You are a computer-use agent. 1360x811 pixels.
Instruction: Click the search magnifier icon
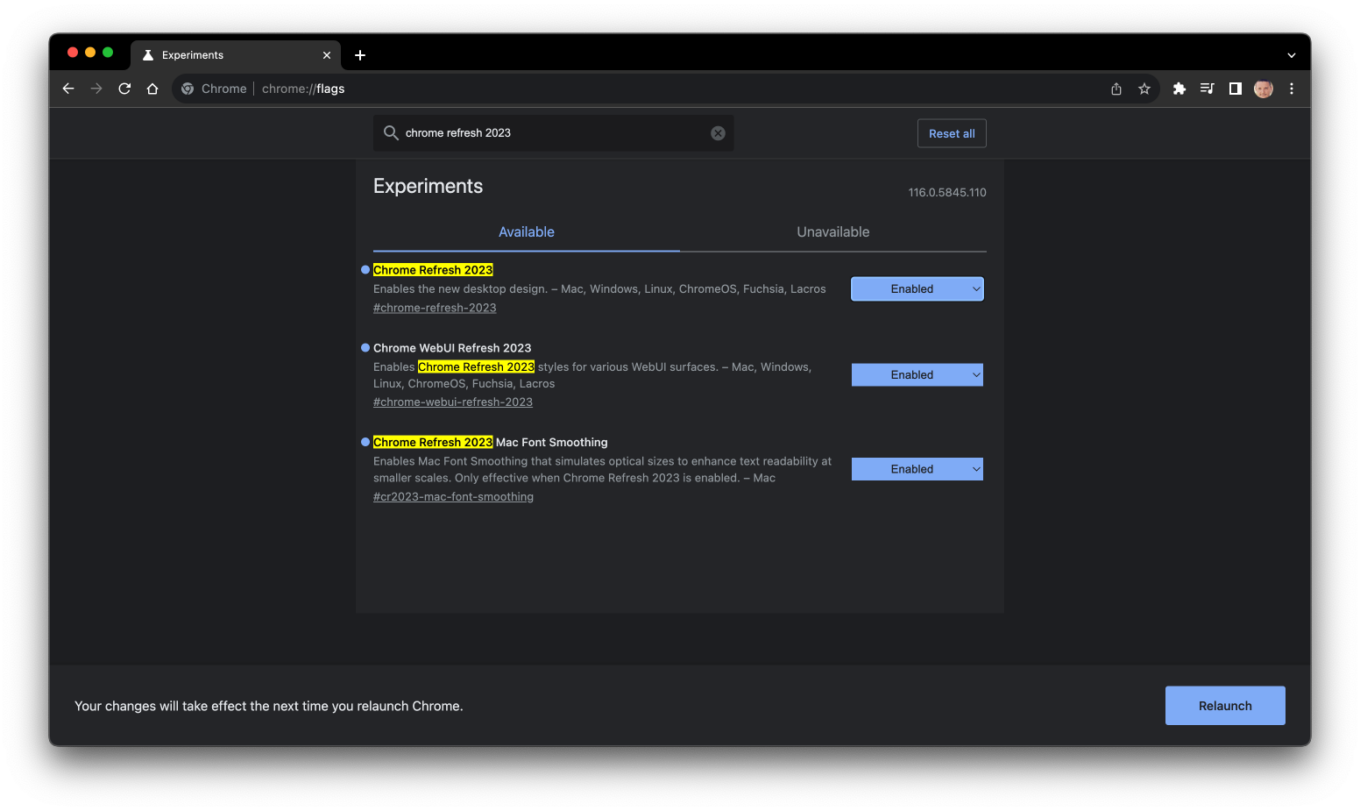tap(391, 133)
